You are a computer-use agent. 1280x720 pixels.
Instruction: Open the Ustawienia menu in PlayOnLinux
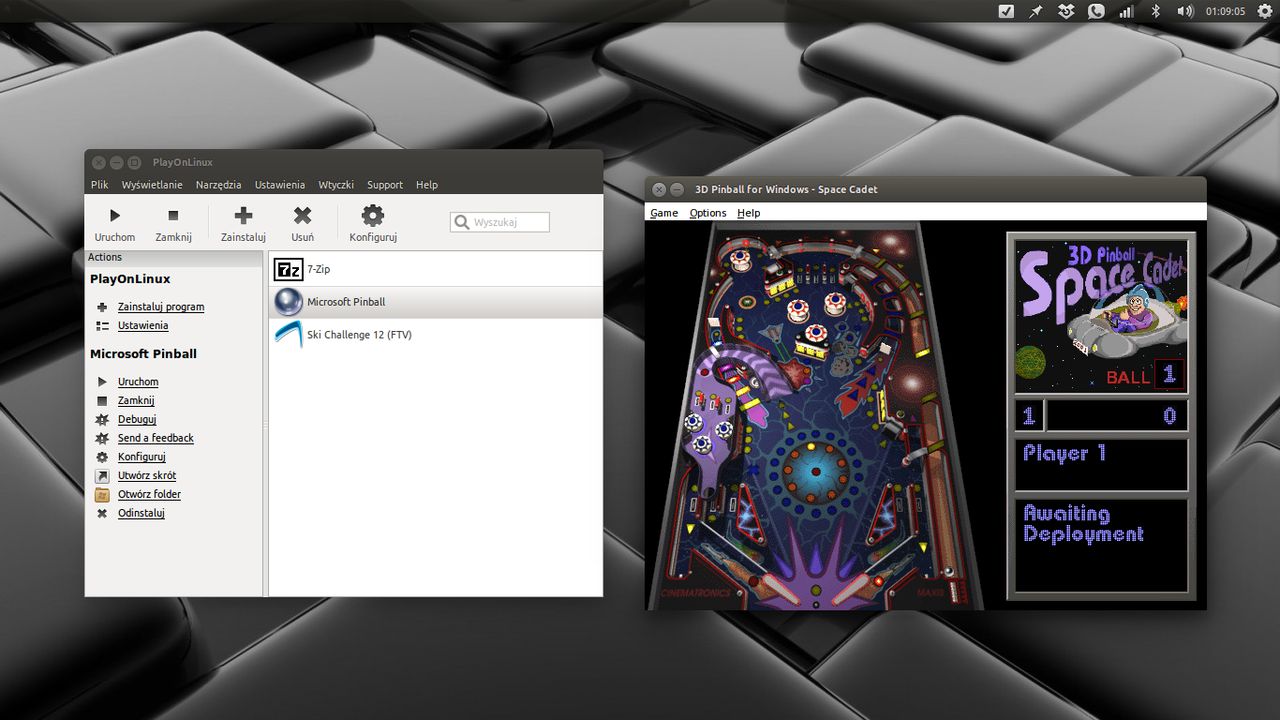(279, 185)
